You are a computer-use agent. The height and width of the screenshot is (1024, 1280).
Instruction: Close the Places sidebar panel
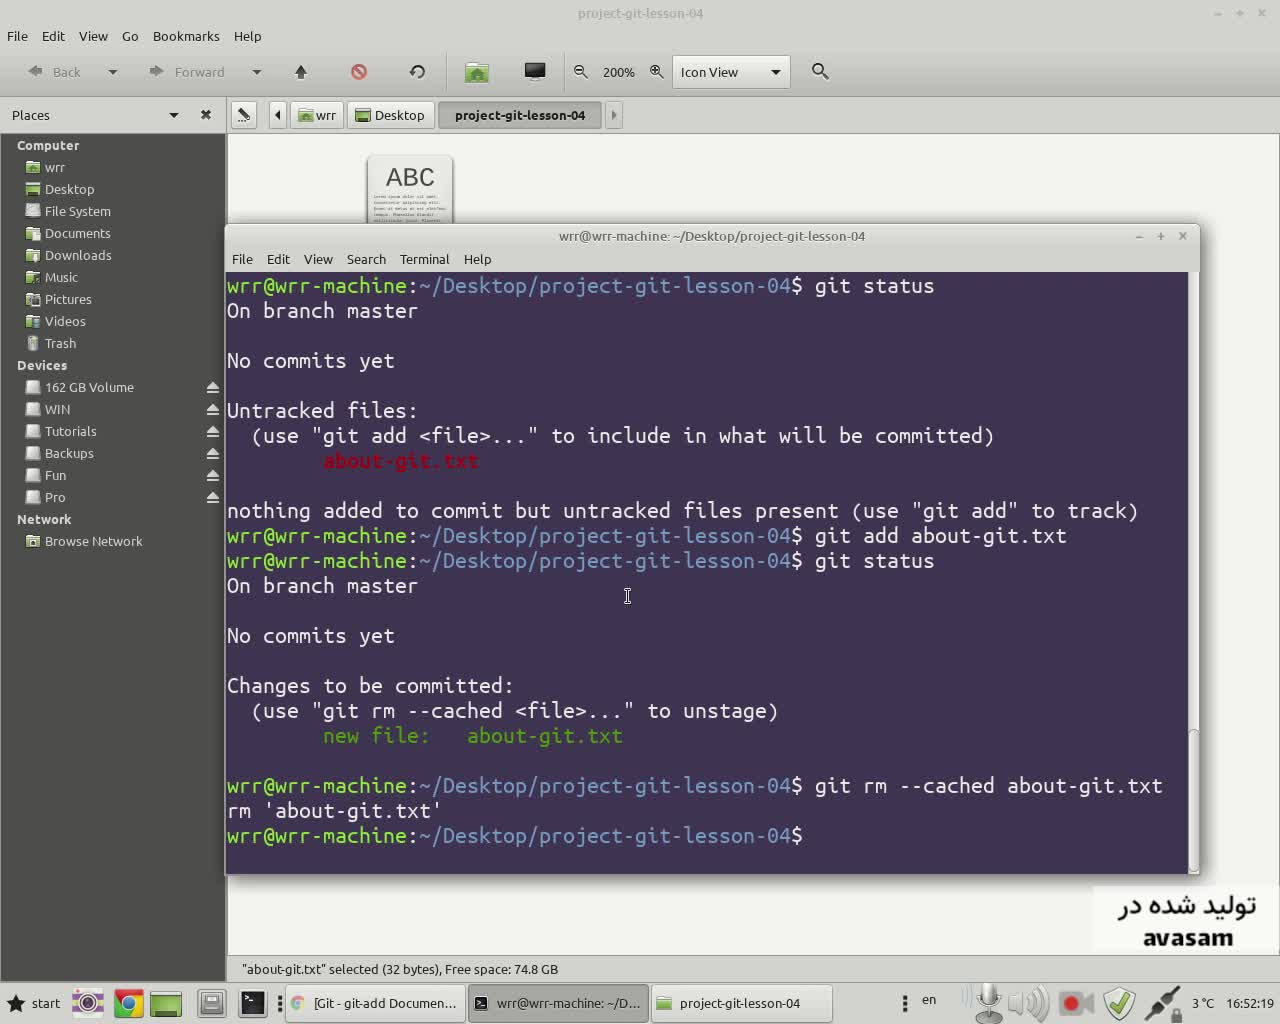(x=206, y=115)
